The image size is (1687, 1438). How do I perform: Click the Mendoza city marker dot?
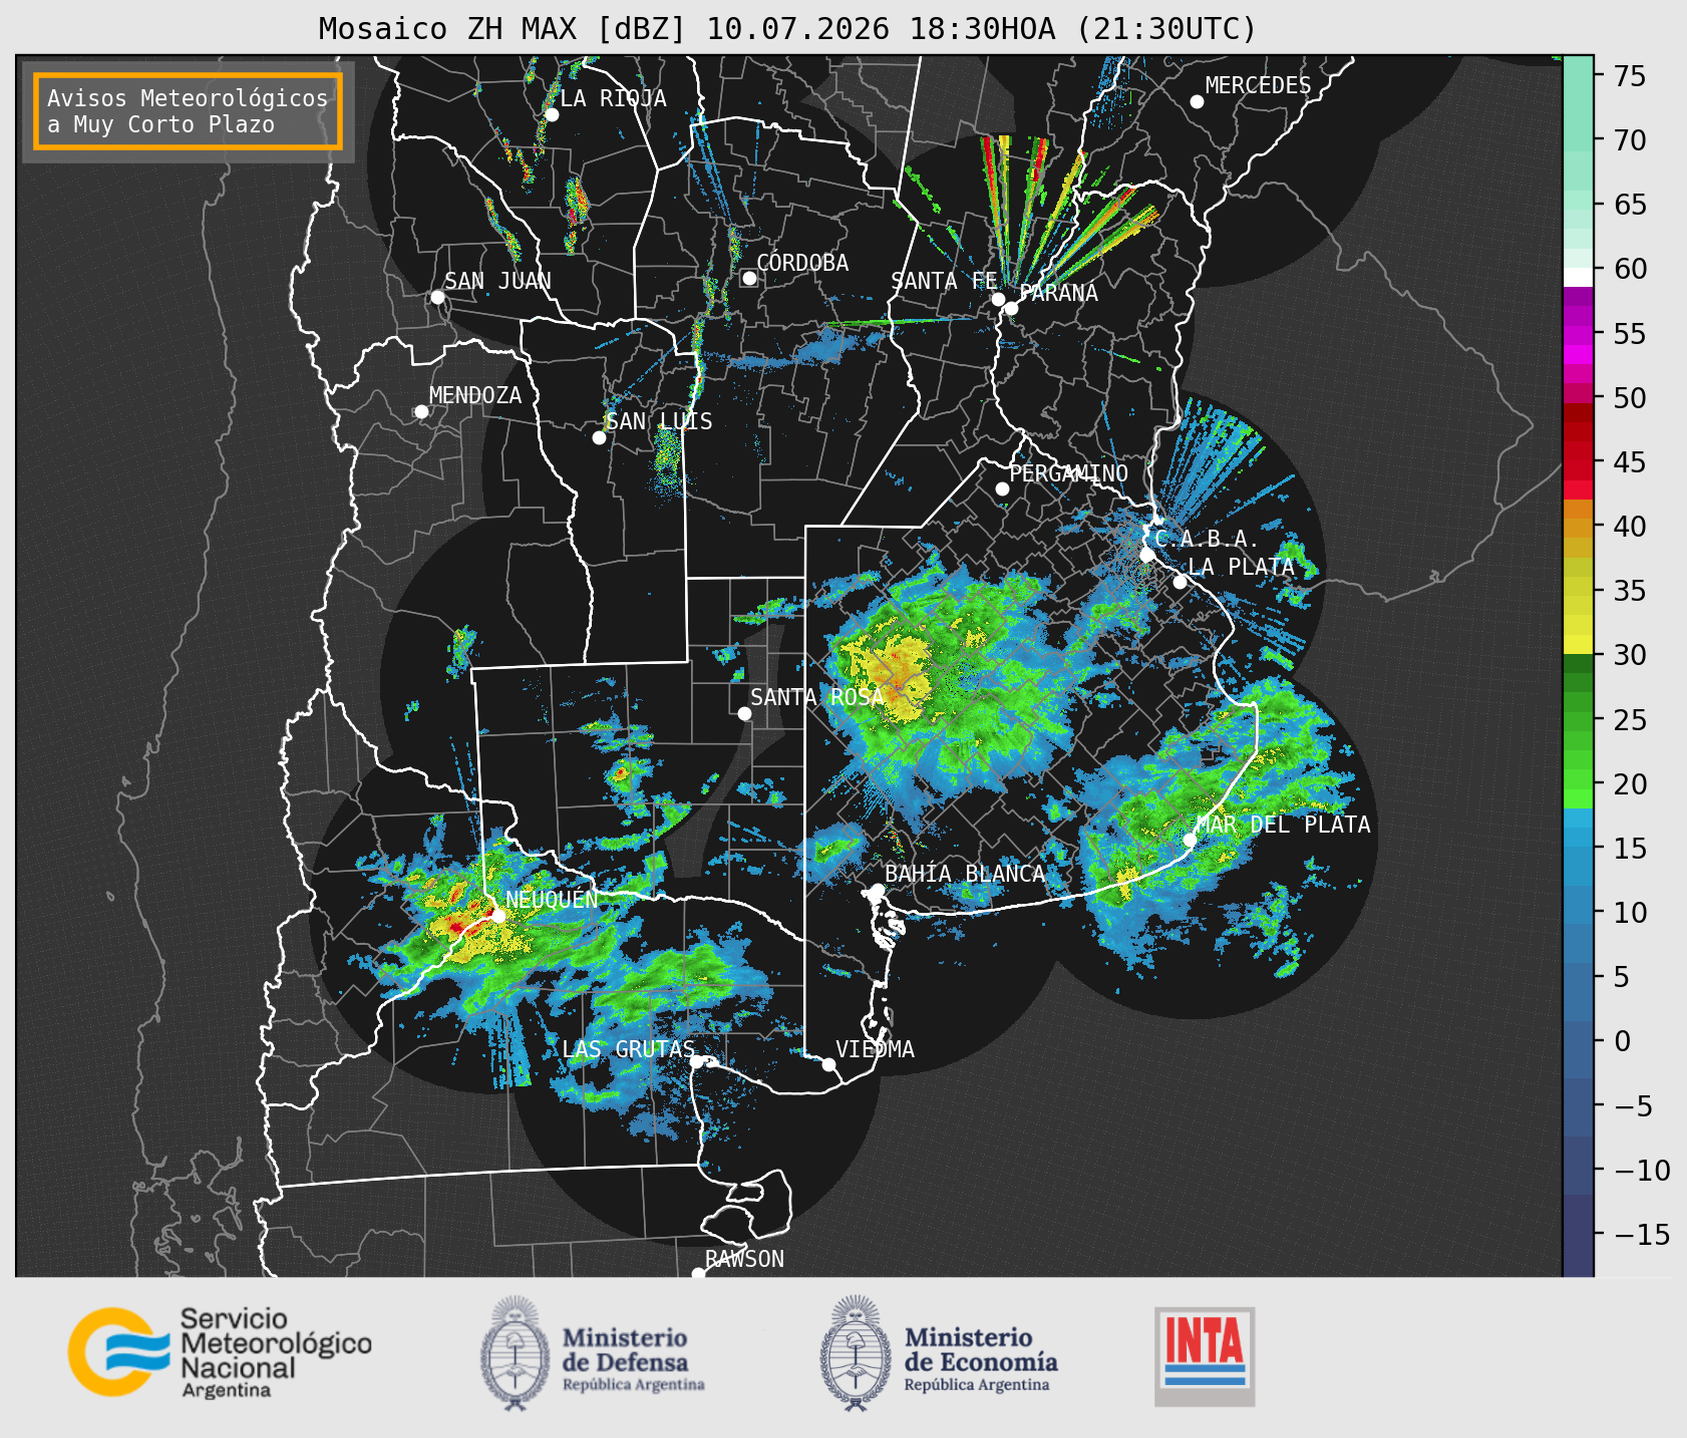(421, 412)
